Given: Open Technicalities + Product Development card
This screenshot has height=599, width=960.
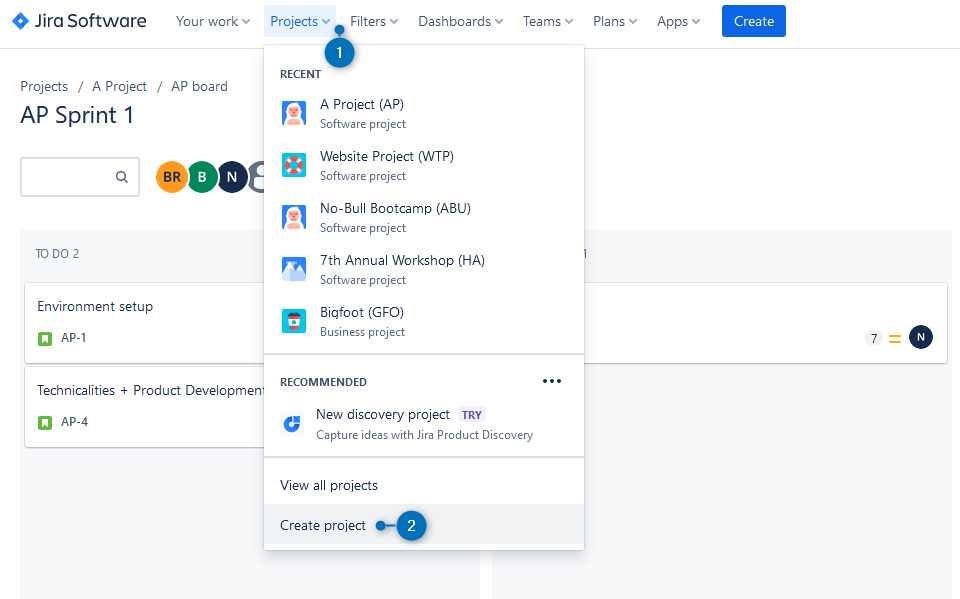Looking at the screenshot, I should (x=144, y=407).
